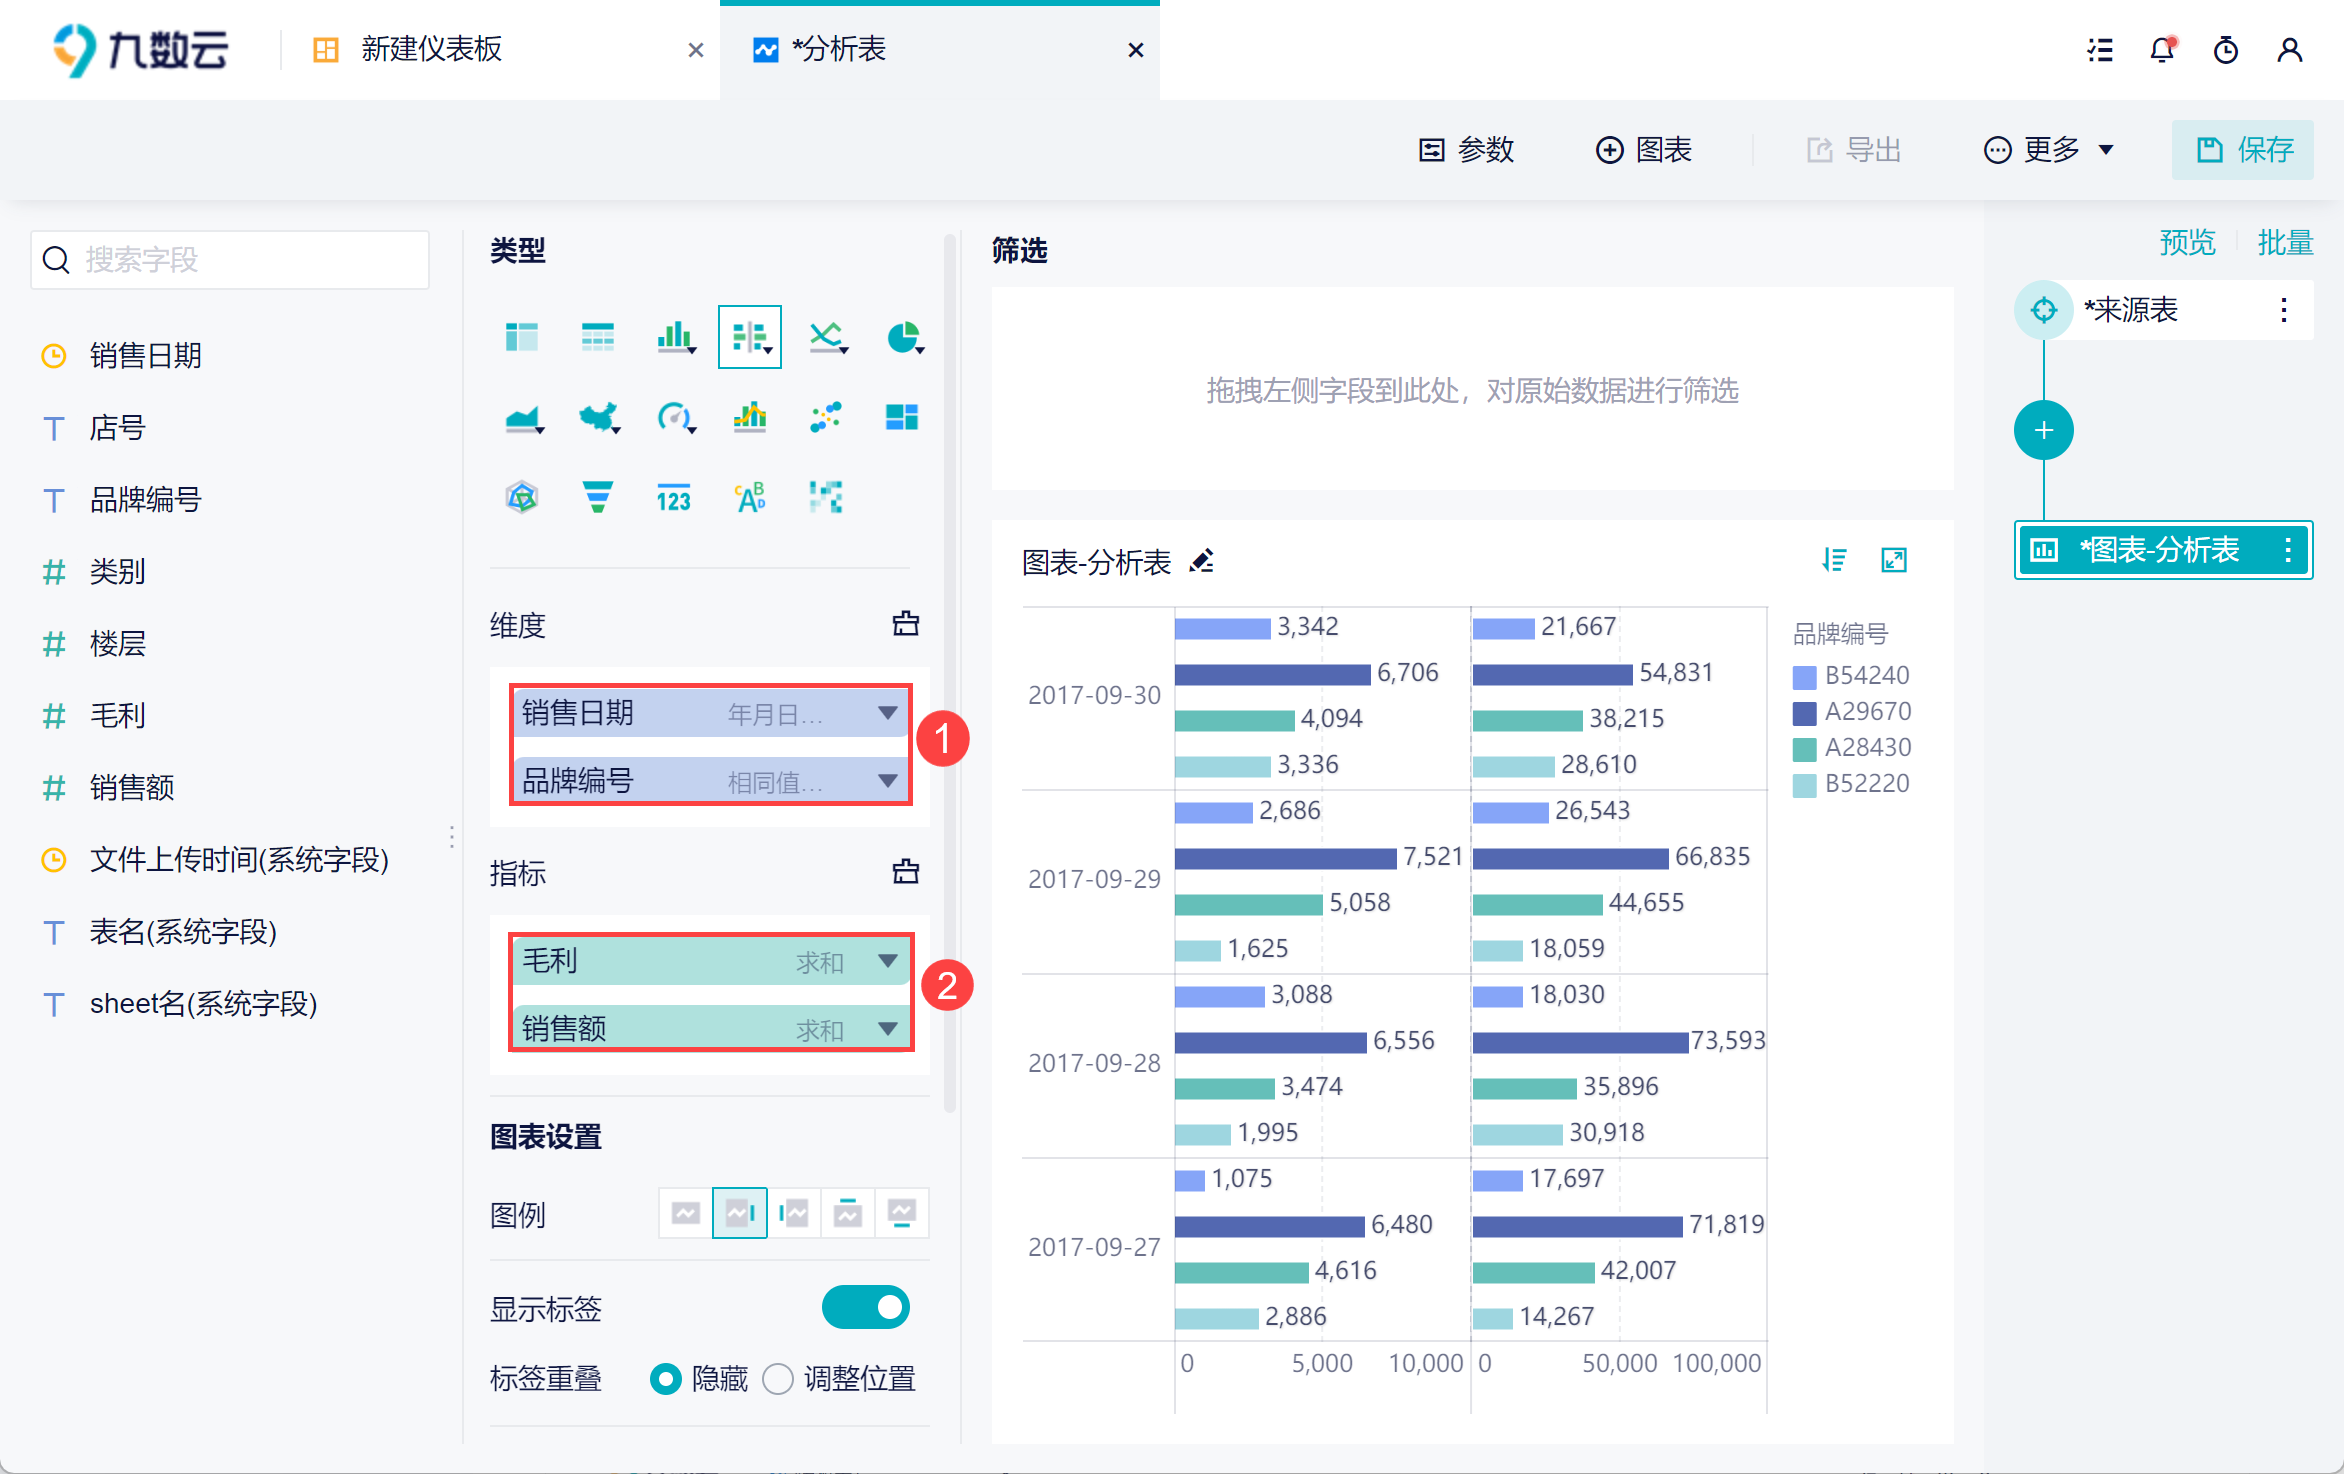
Task: Click the A29670 legend color swatch
Action: point(1804,713)
